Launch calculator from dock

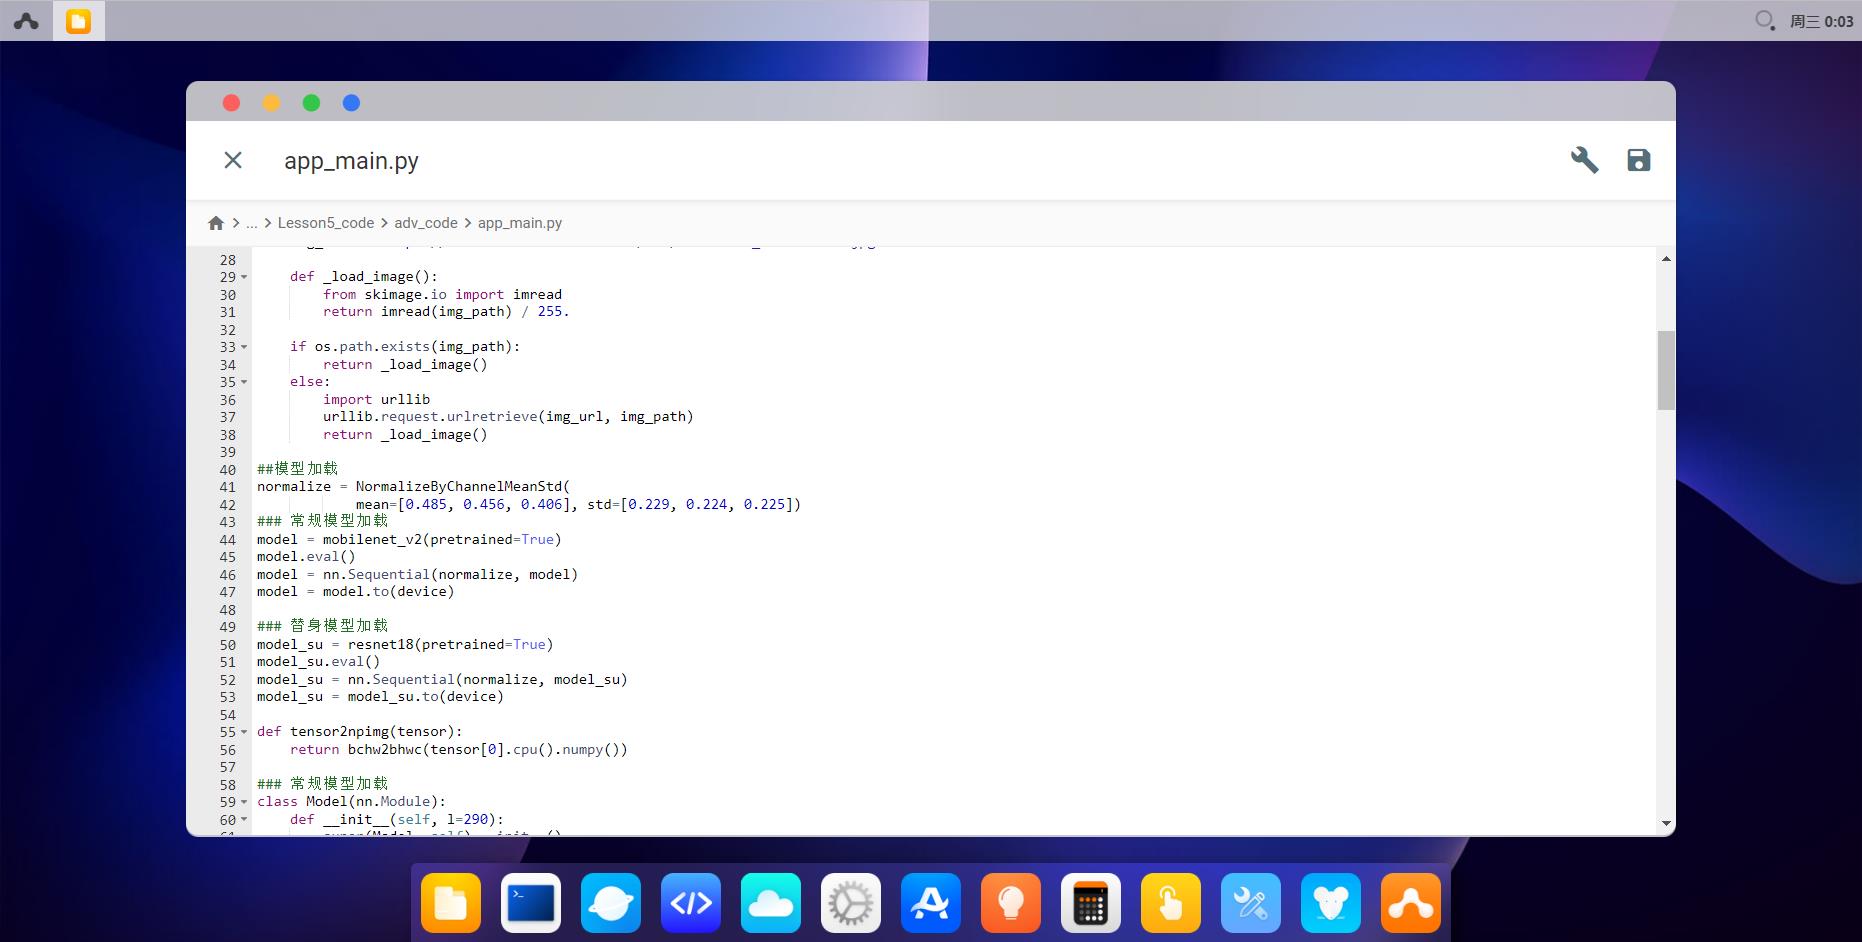pos(1091,903)
